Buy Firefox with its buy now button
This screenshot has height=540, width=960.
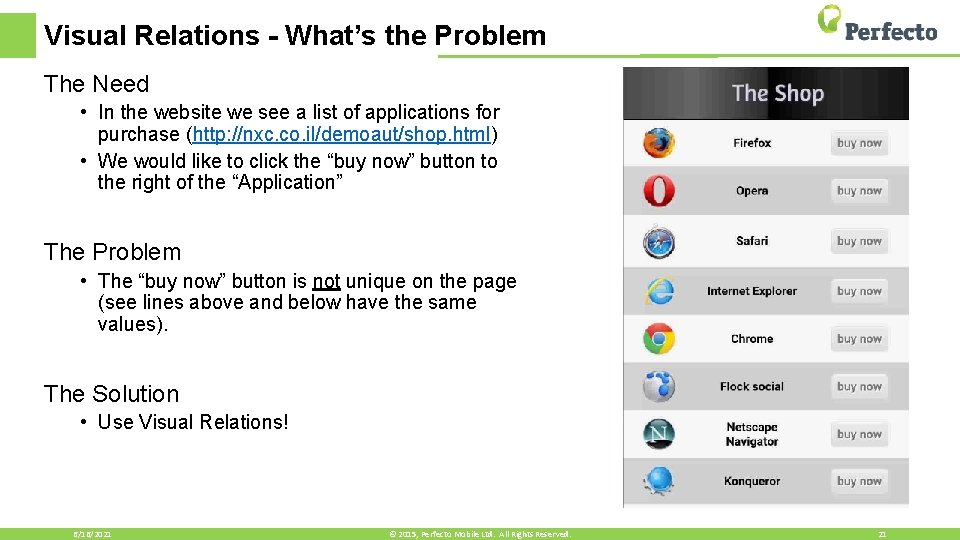point(859,143)
